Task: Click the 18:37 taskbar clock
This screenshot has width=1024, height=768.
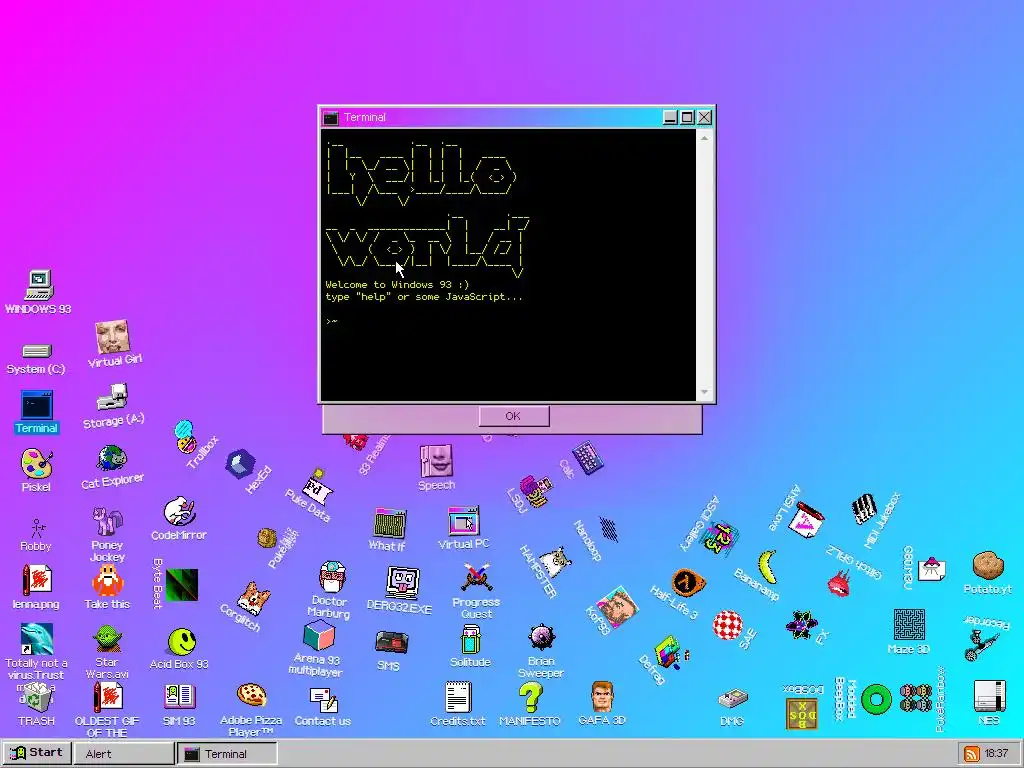Action: click(997, 754)
